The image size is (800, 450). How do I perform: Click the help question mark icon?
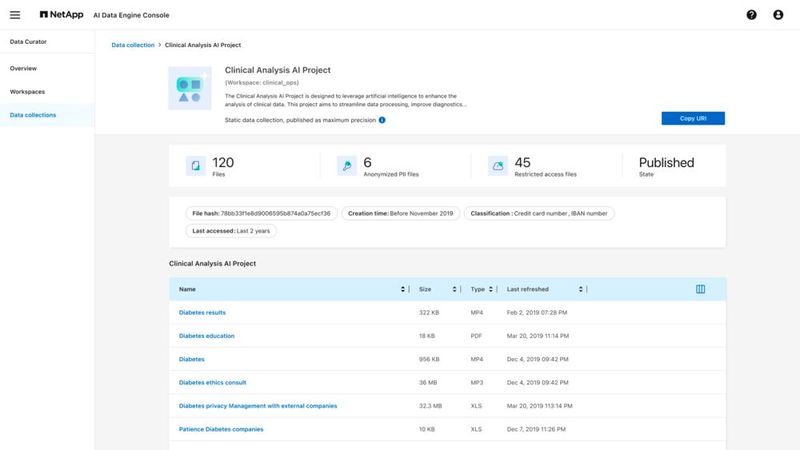coord(752,15)
